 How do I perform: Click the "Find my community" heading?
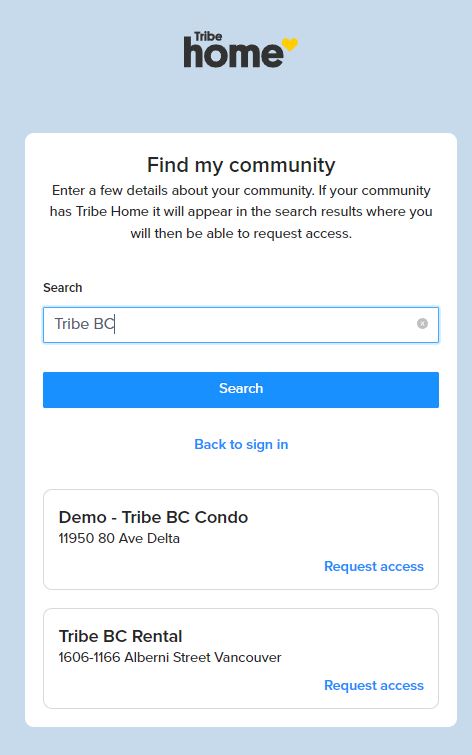[x=241, y=165]
